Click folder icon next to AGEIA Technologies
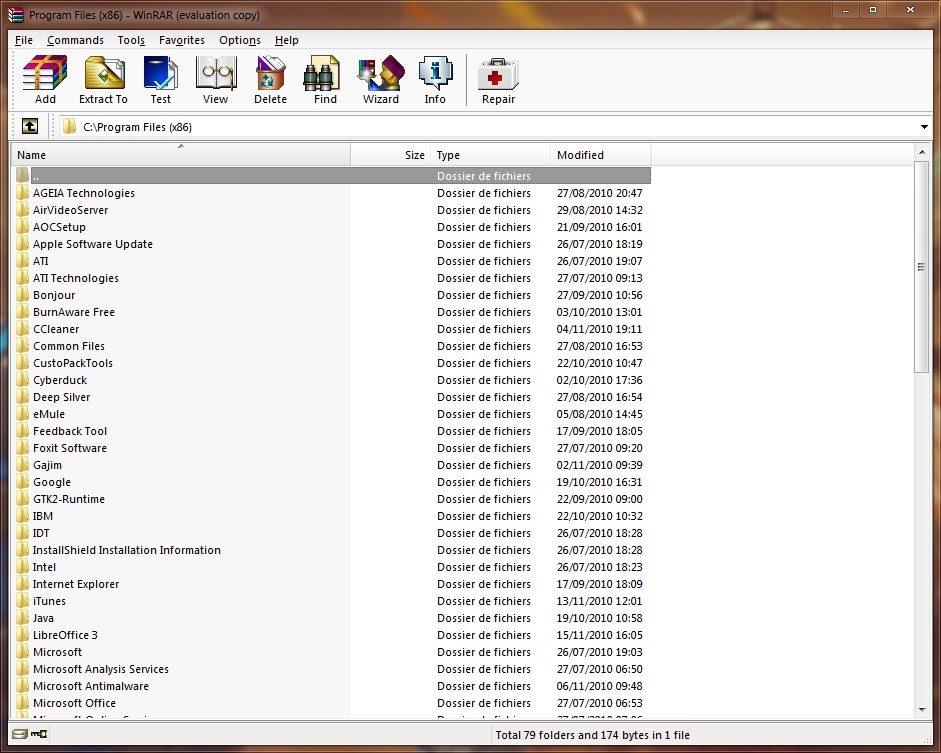 click(23, 193)
